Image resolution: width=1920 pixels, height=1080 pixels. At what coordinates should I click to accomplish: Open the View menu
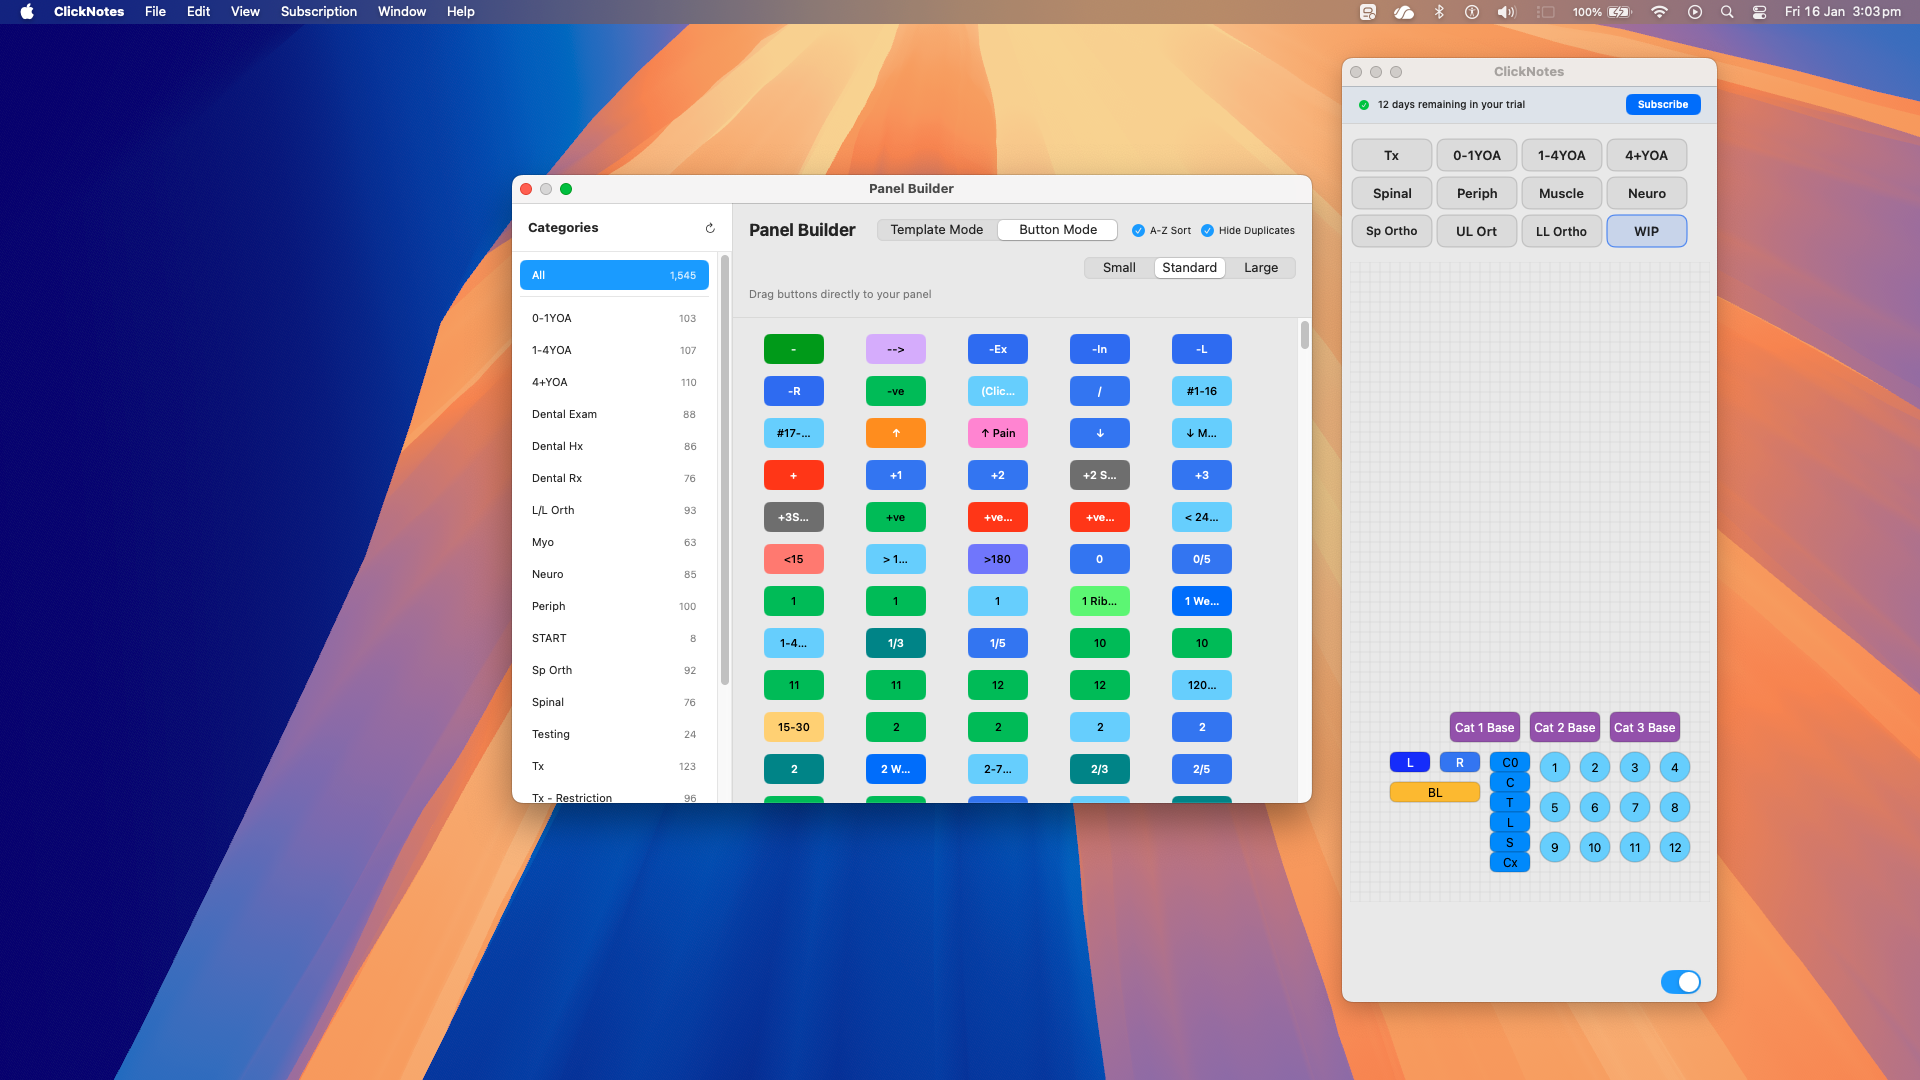click(x=245, y=12)
